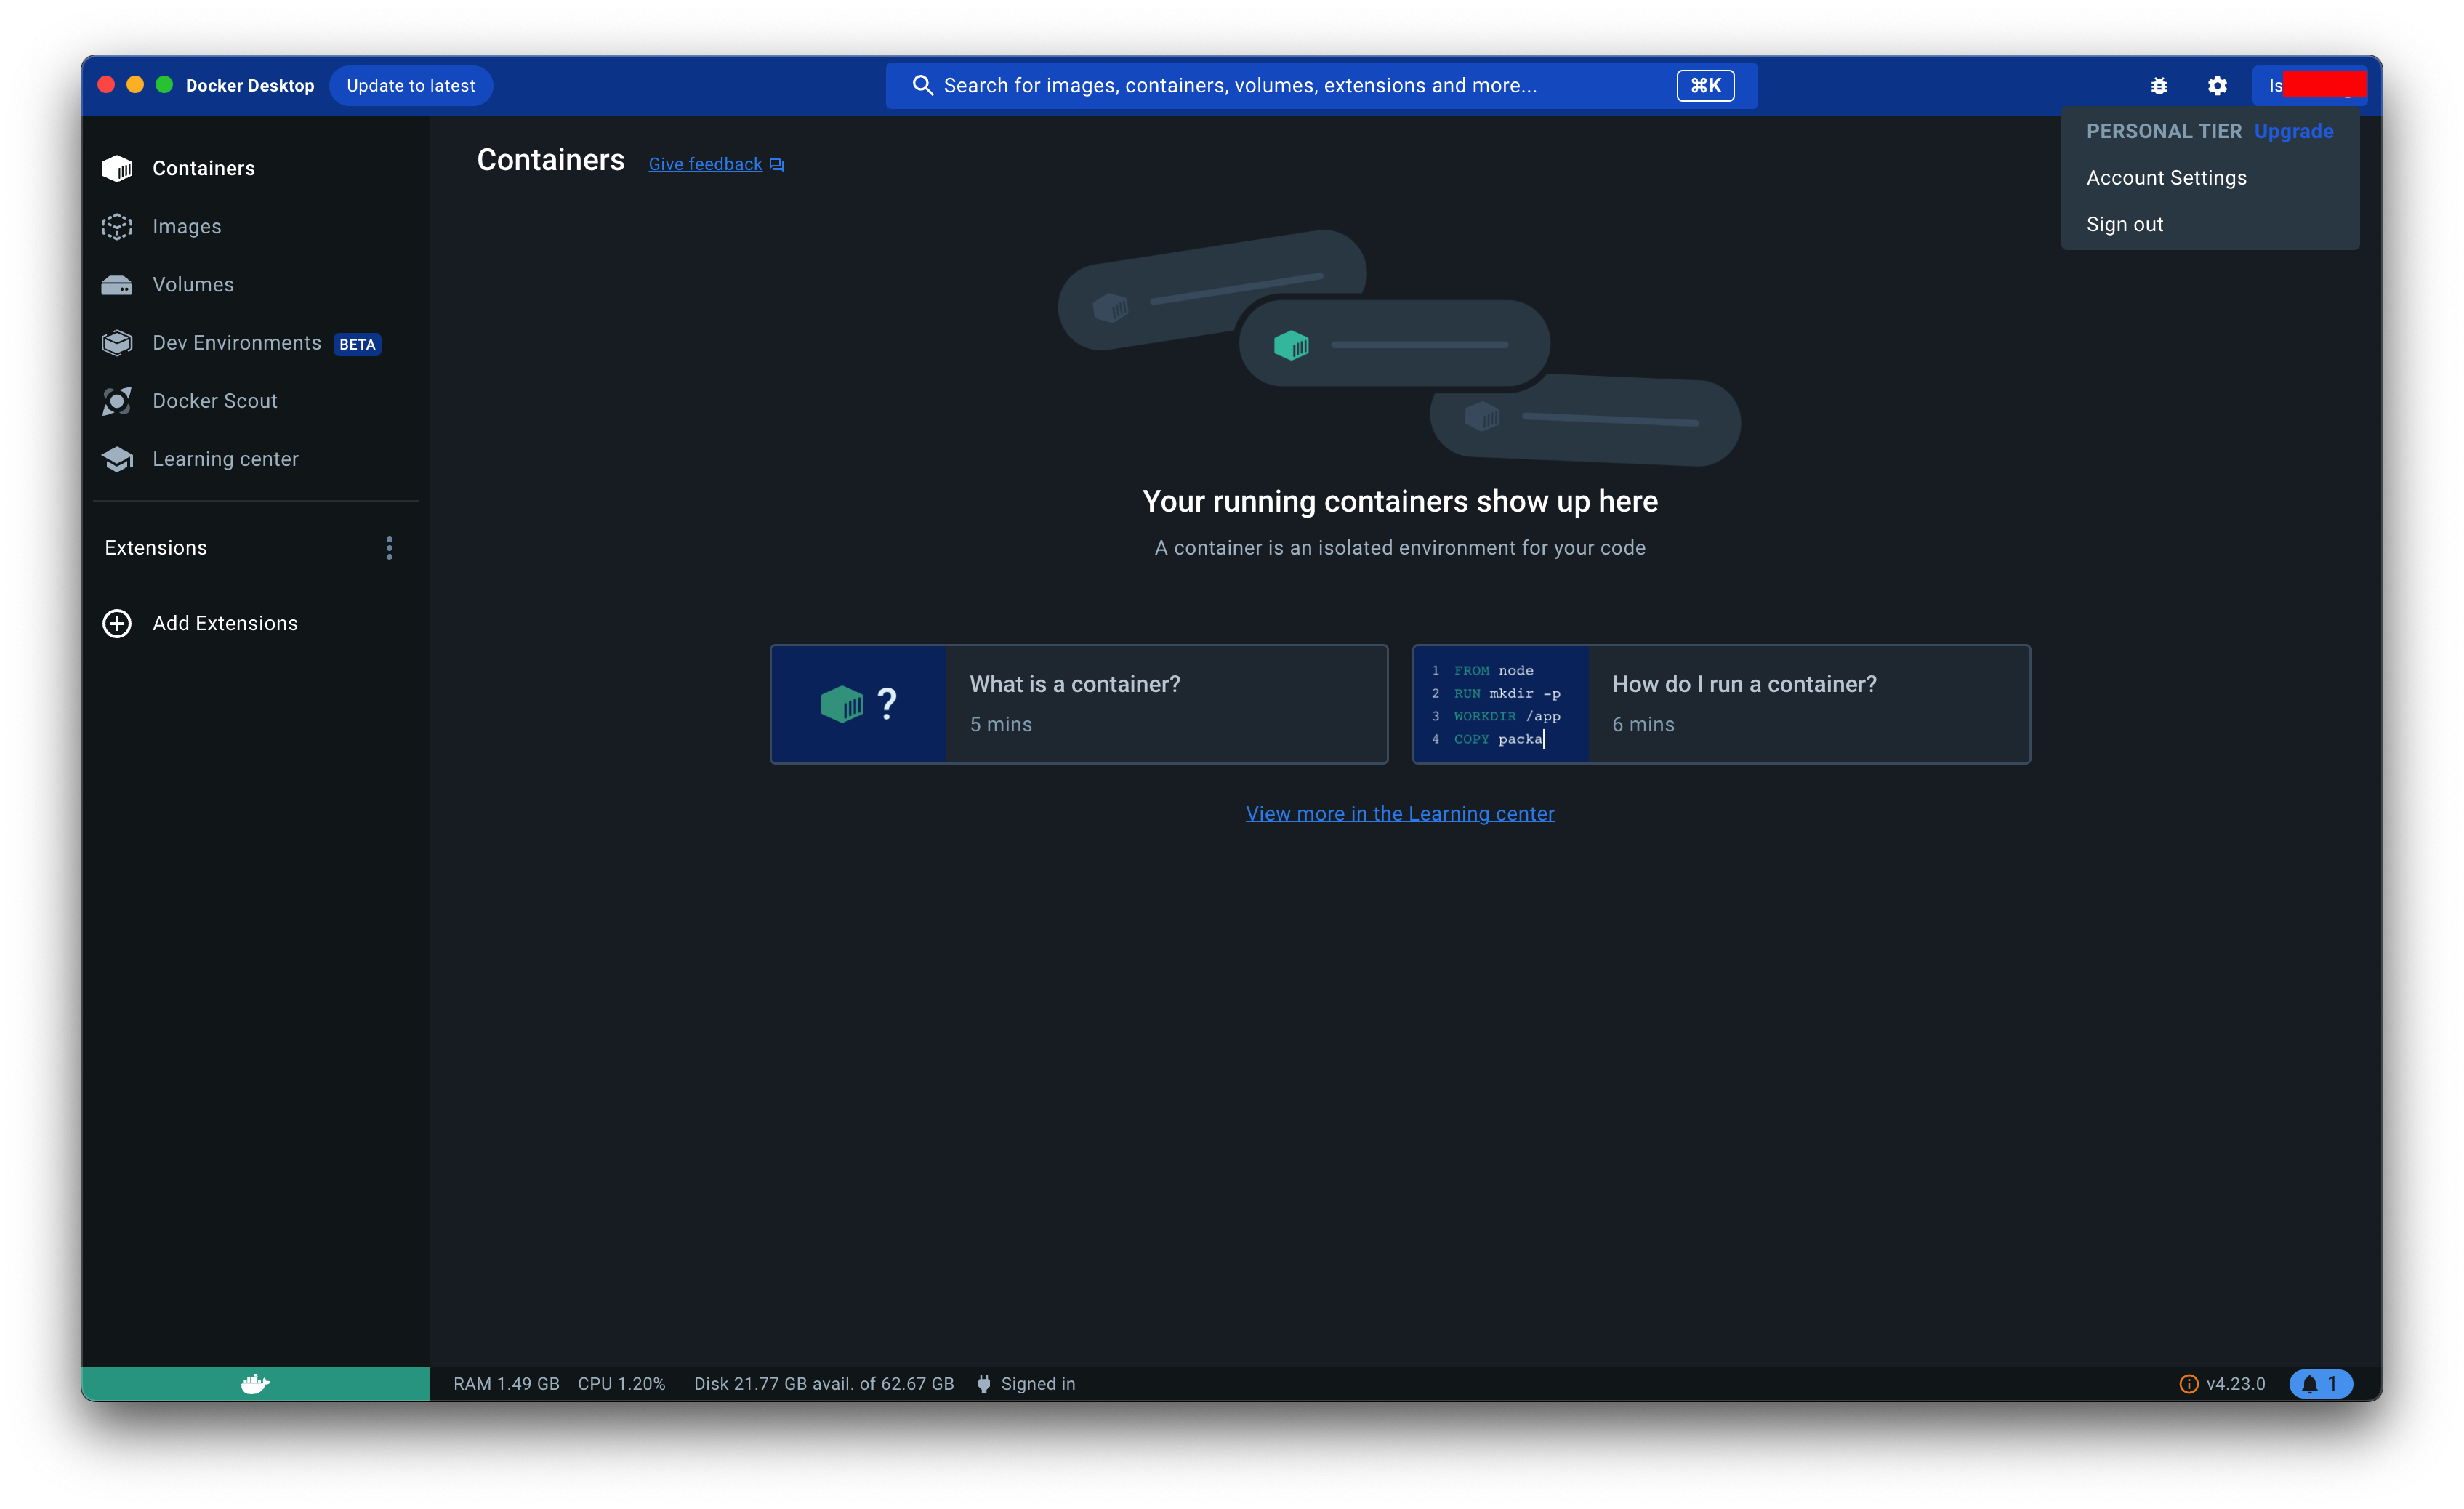This screenshot has height=1509, width=2464.
Task: Open 'What is a container?' tutorial card
Action: (1078, 704)
